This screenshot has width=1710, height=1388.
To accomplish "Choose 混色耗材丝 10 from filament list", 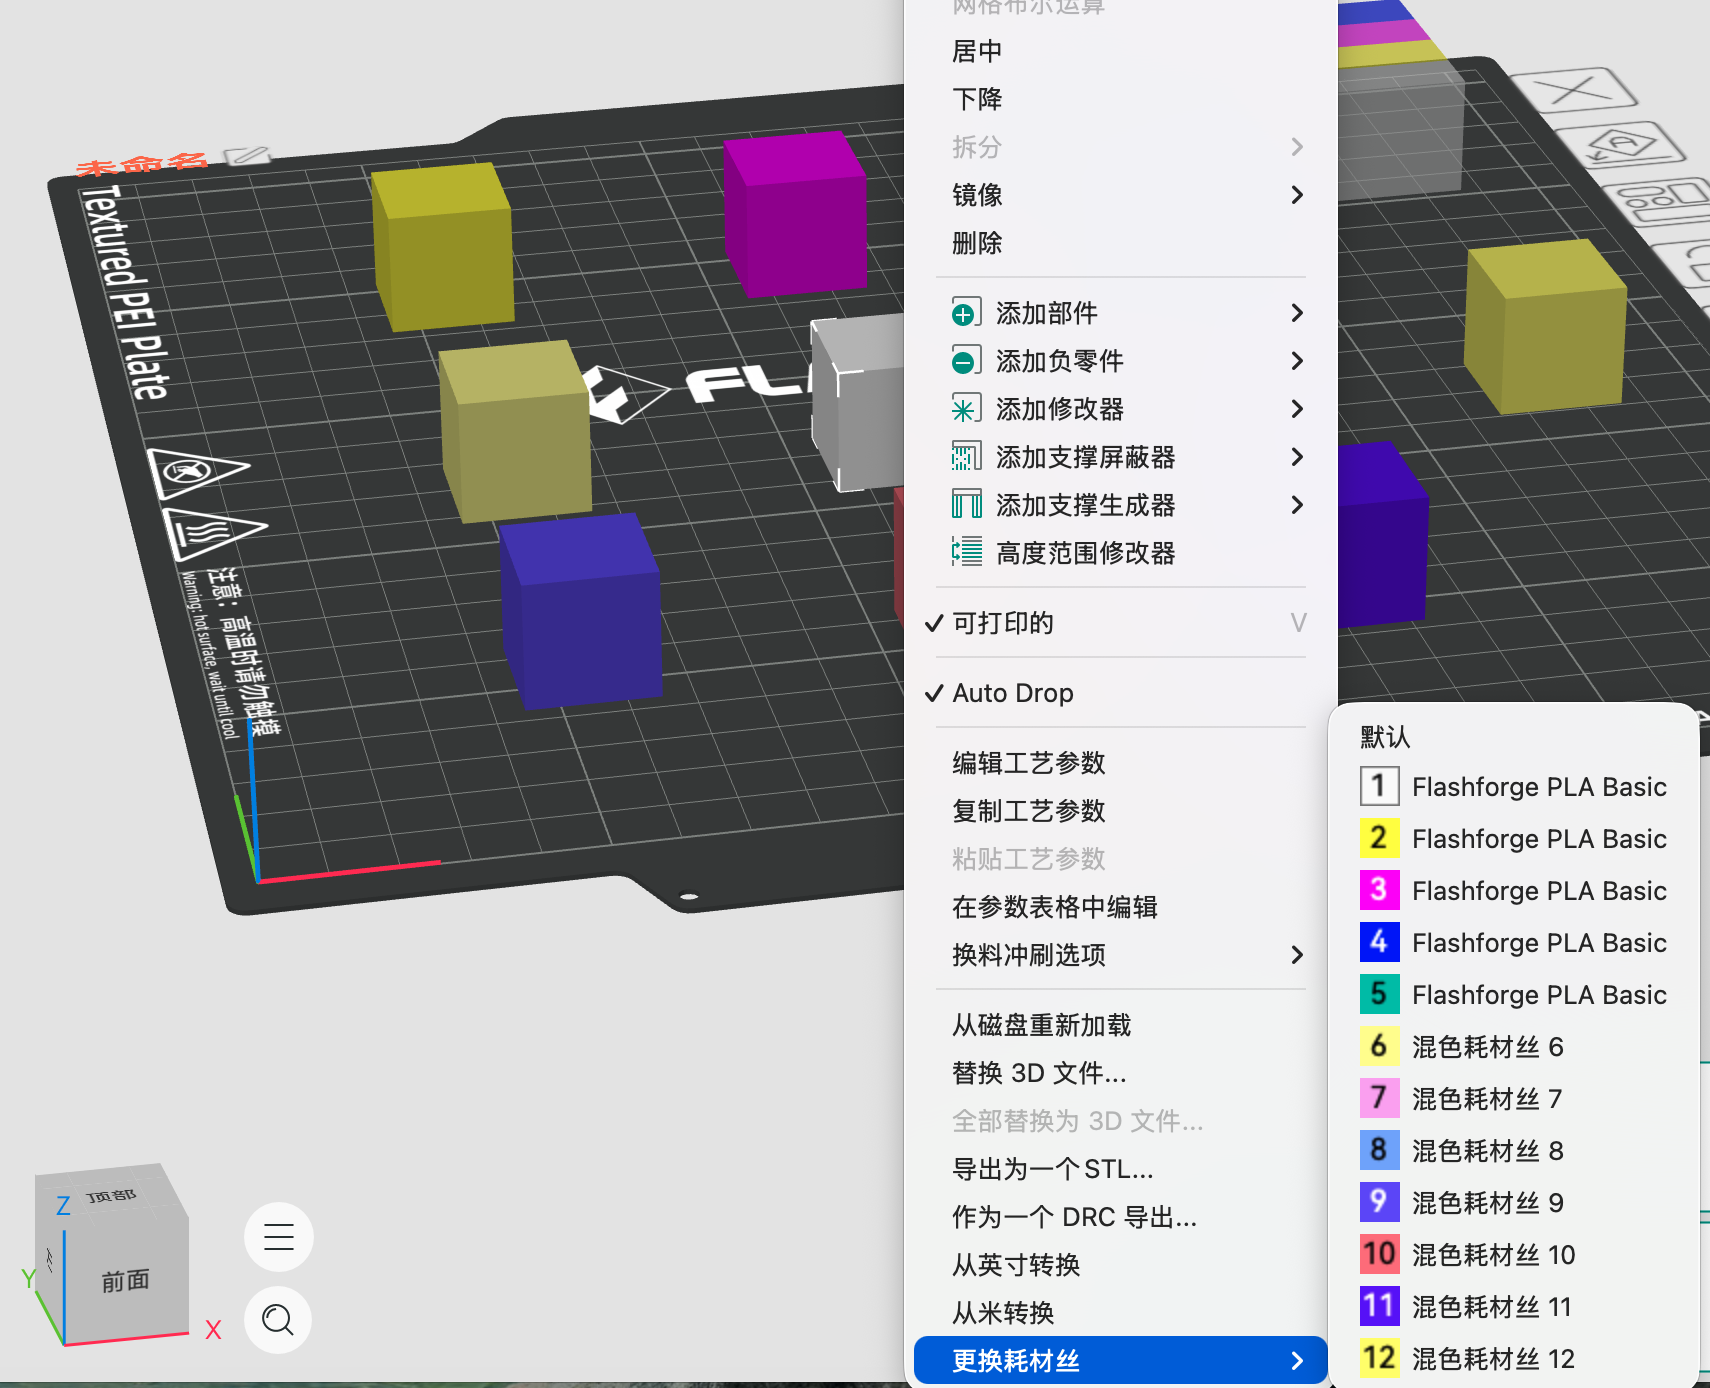I will tap(1514, 1255).
